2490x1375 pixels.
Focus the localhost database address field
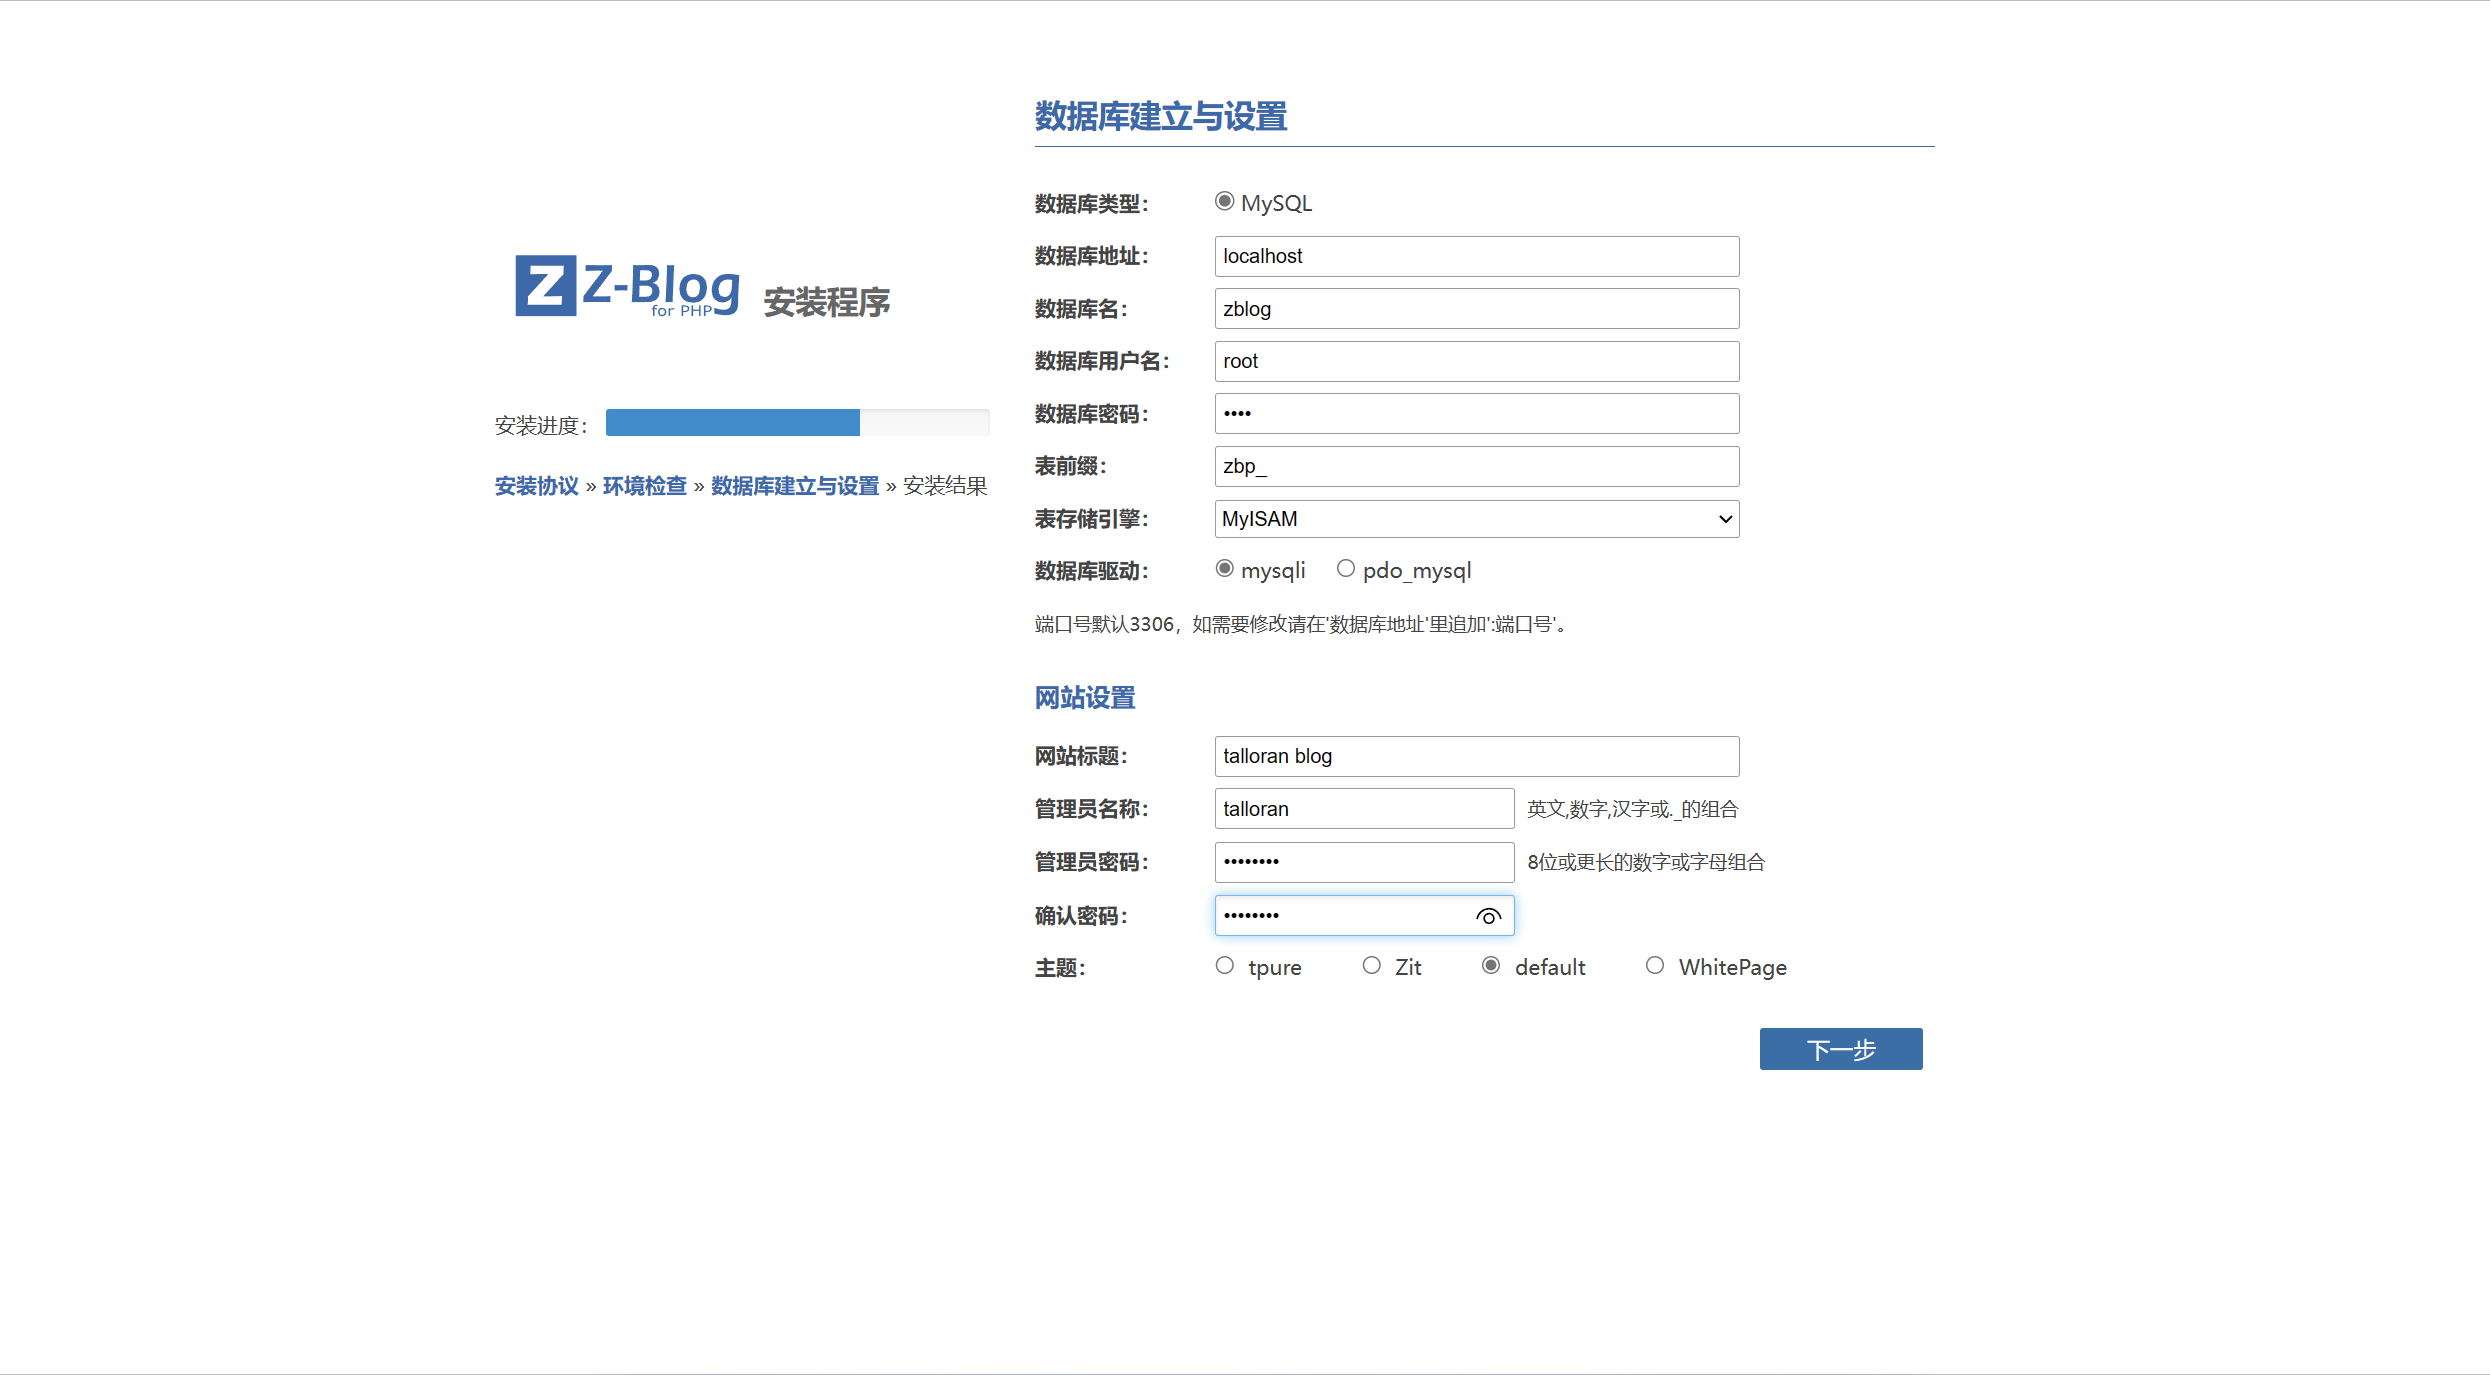[x=1476, y=256]
